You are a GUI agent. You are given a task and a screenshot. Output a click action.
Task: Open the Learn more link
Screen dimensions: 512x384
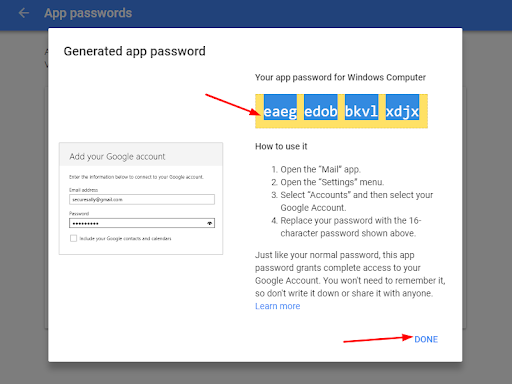click(277, 306)
